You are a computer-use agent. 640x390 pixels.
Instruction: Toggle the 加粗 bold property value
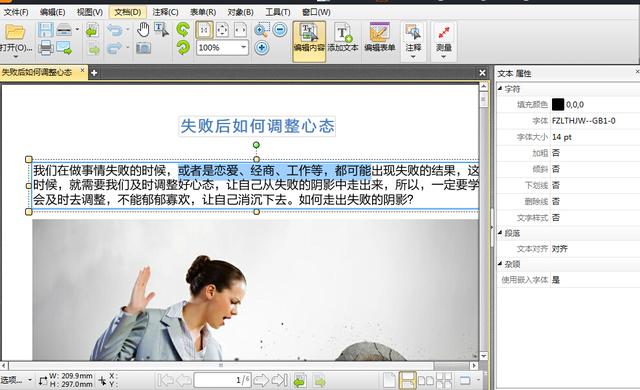tap(556, 153)
